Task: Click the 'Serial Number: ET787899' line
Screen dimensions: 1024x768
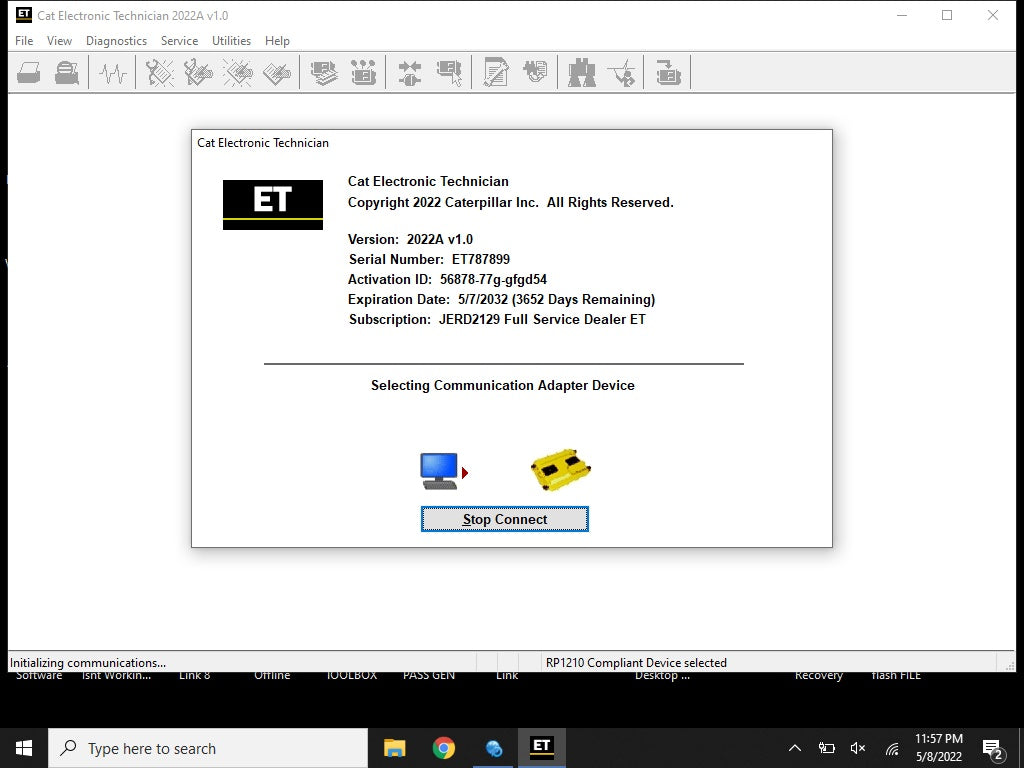Action: (x=429, y=259)
